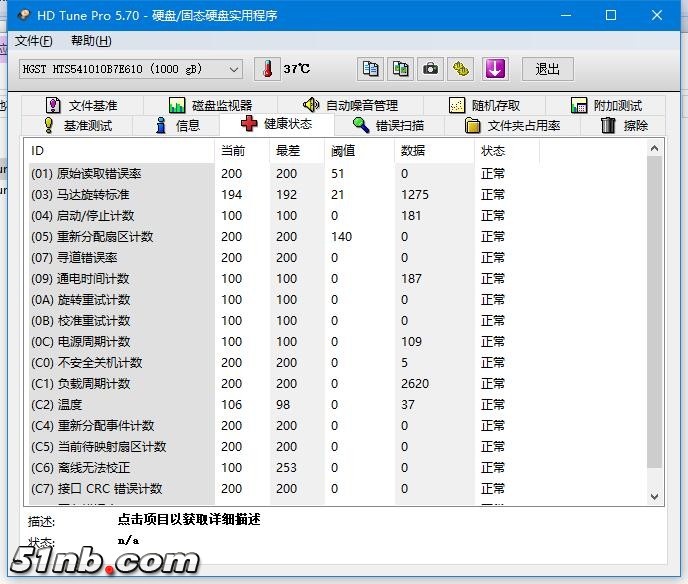The image size is (688, 584).
Task: Click the trash can icon of the 擦除 tab
Action: tap(608, 125)
